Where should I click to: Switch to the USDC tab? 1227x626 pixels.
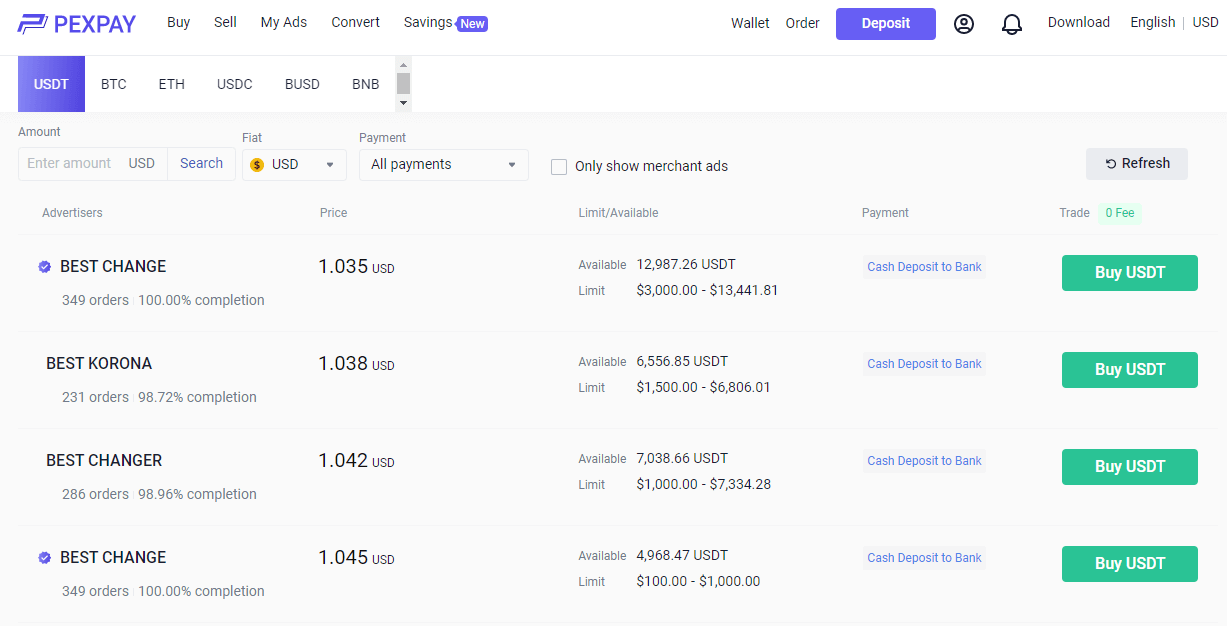click(x=235, y=84)
